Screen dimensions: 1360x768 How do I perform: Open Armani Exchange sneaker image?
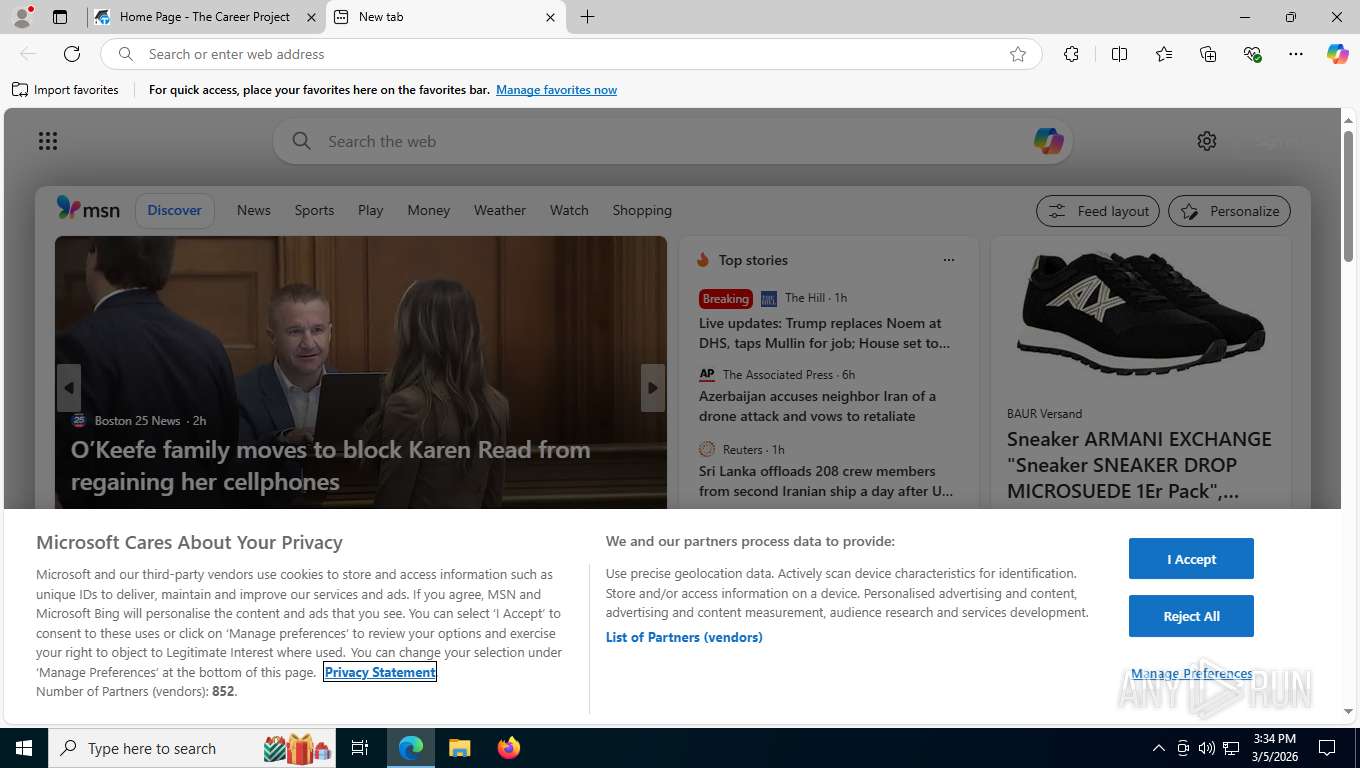click(1140, 313)
